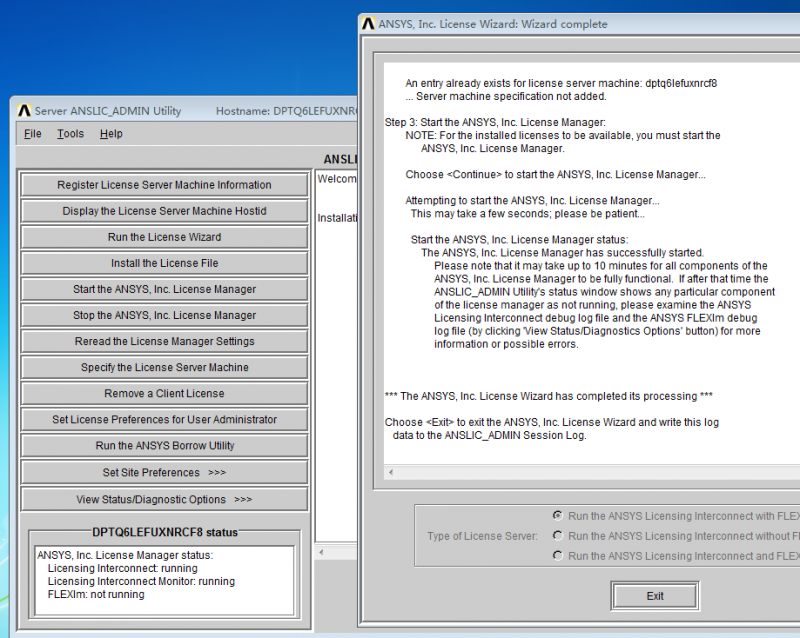Stop the ANSYS, Inc. License Manager
Screen dimensions: 800x638
click(164, 315)
